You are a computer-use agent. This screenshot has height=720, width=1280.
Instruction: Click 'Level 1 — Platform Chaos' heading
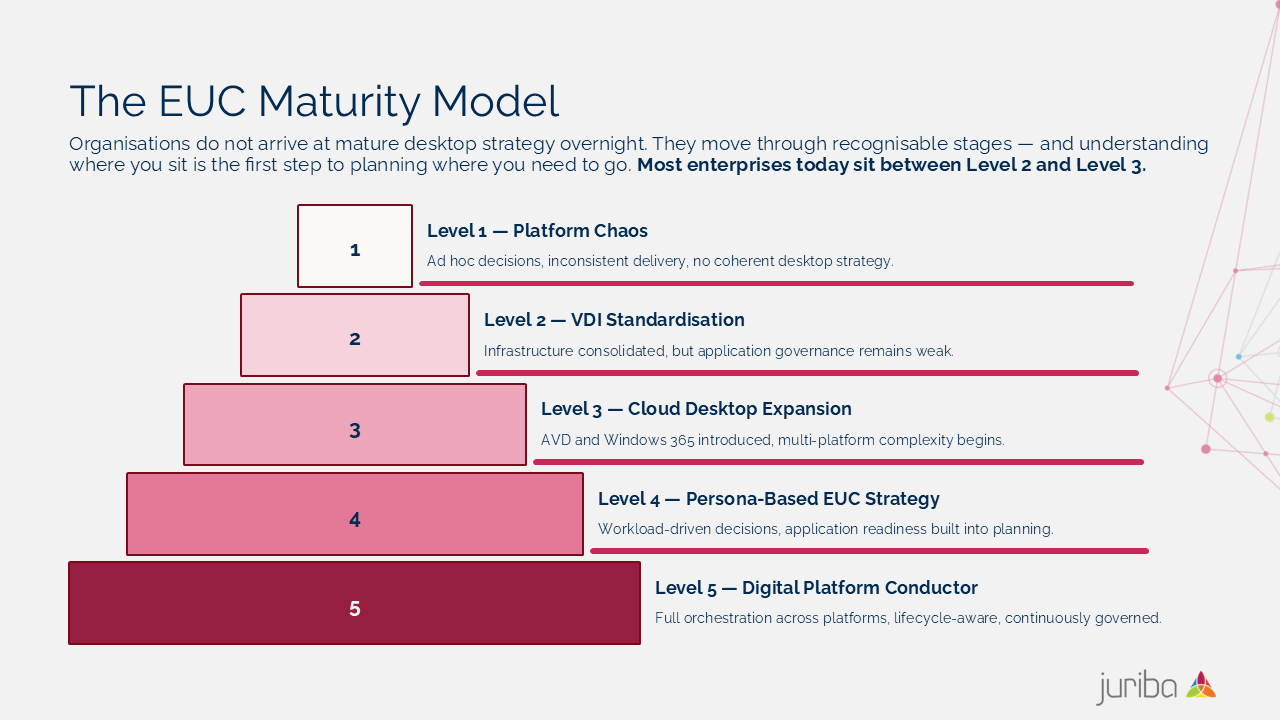coord(537,231)
